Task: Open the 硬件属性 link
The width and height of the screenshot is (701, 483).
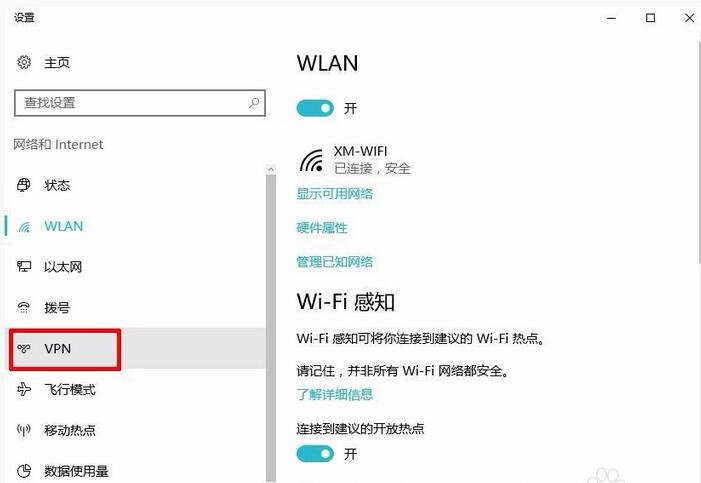Action: pos(322,228)
